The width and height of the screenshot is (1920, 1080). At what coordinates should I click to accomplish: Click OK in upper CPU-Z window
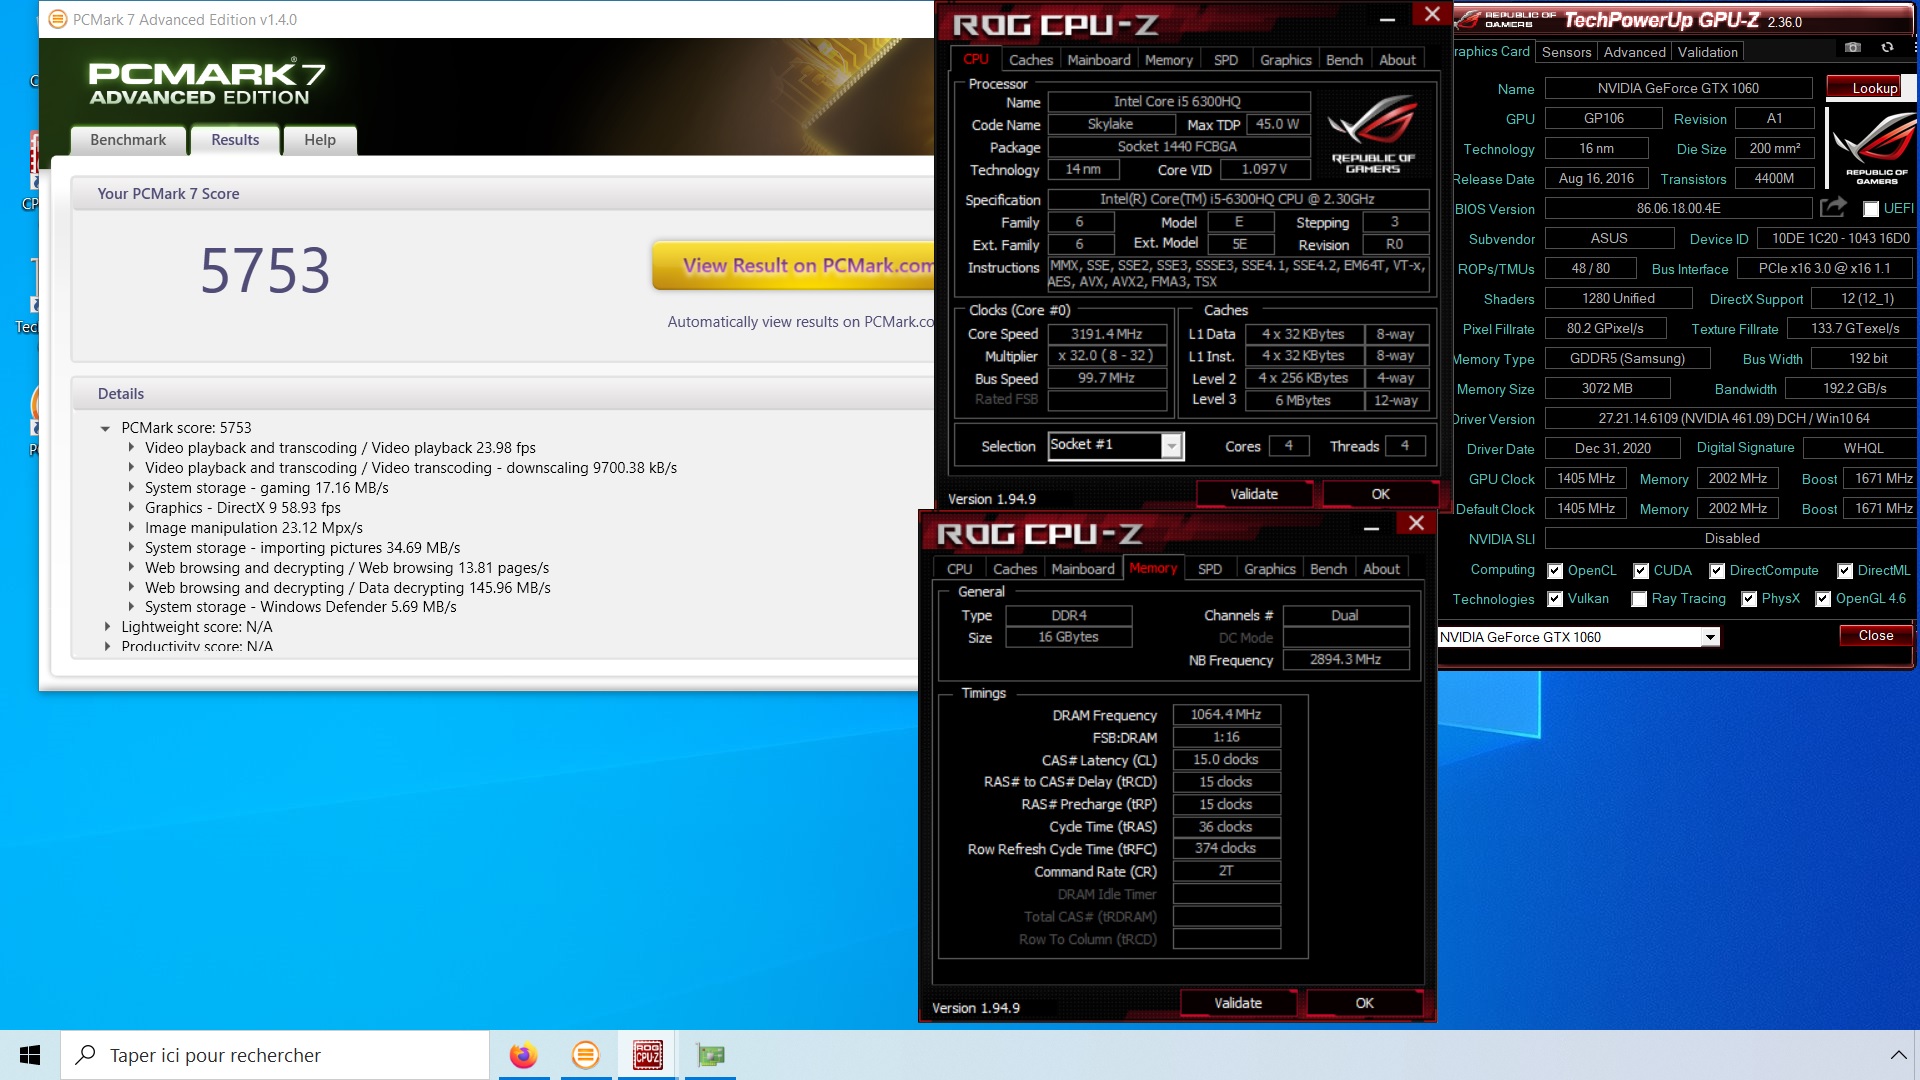coord(1380,494)
